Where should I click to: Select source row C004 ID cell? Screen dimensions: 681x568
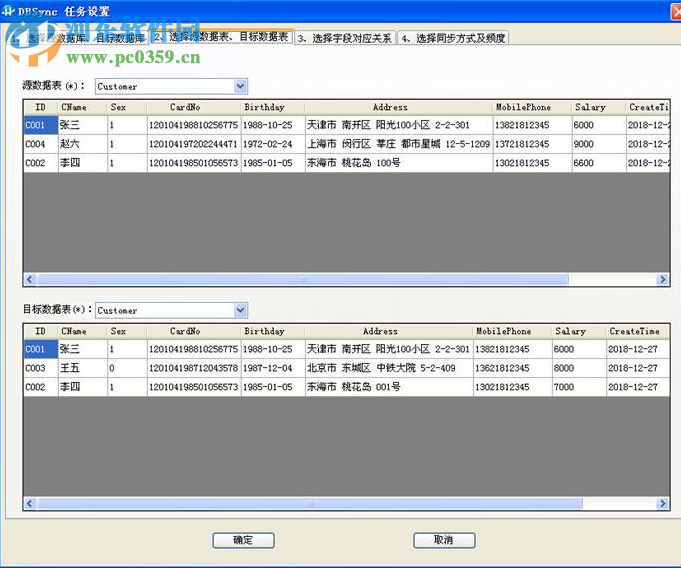pyautogui.click(x=41, y=144)
